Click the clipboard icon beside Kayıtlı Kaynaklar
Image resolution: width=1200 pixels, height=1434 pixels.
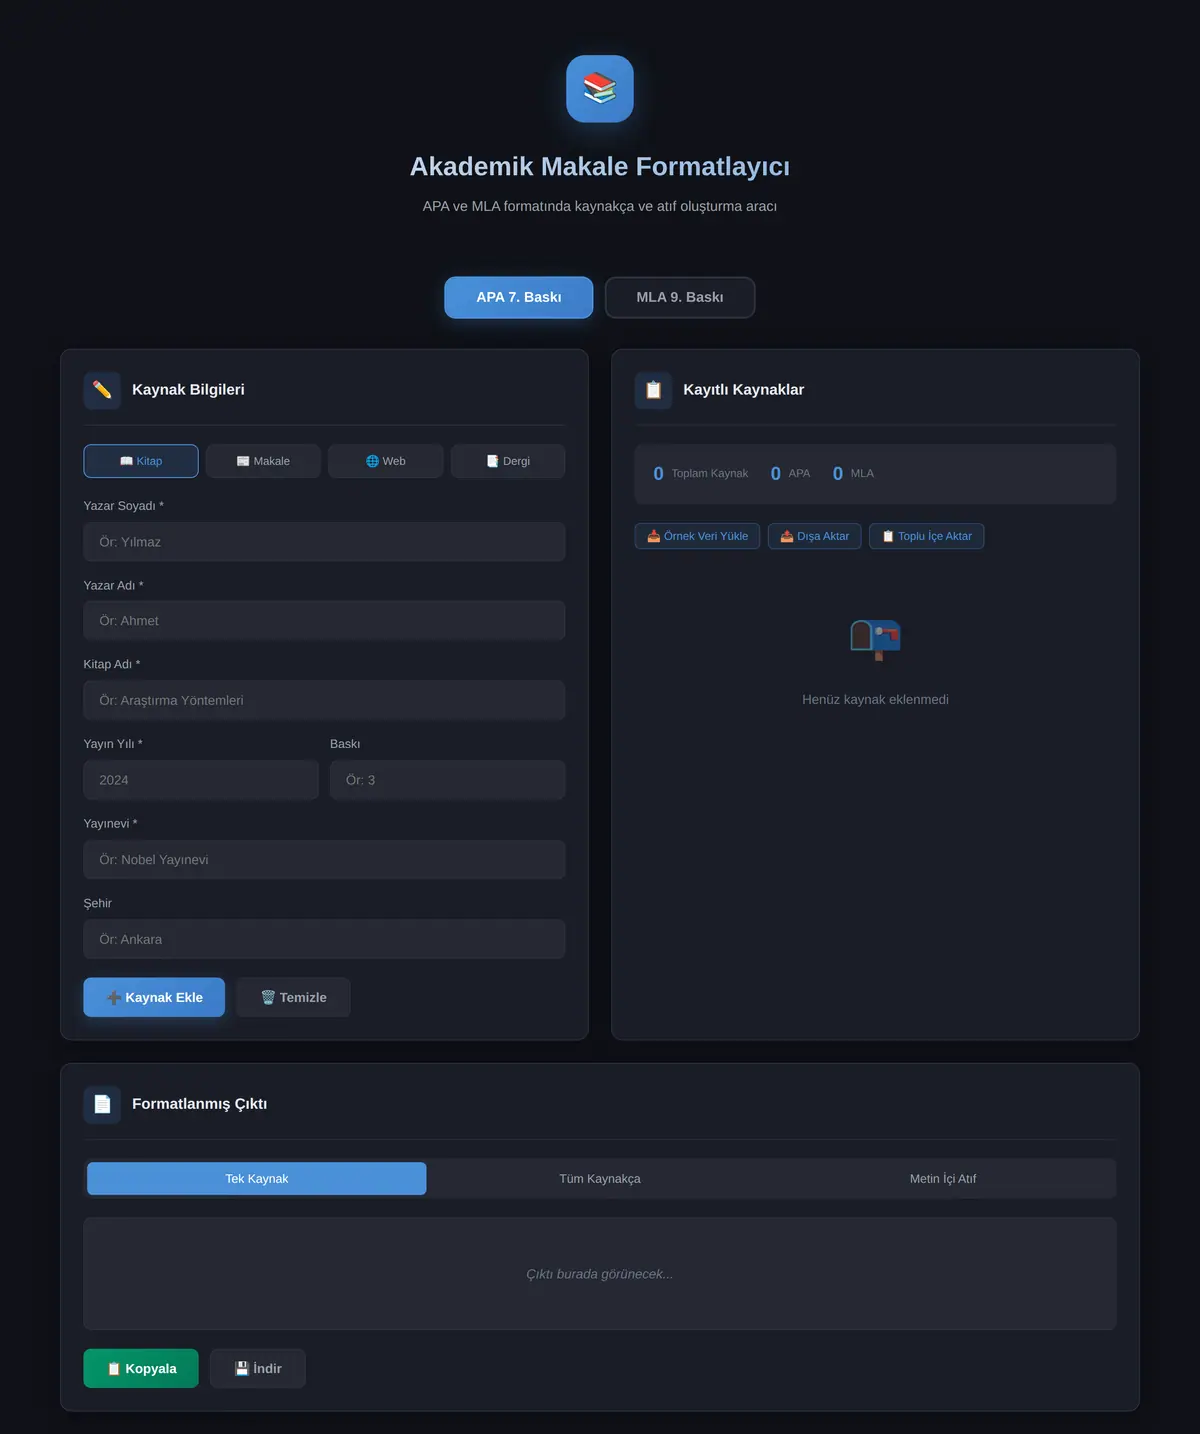point(653,390)
